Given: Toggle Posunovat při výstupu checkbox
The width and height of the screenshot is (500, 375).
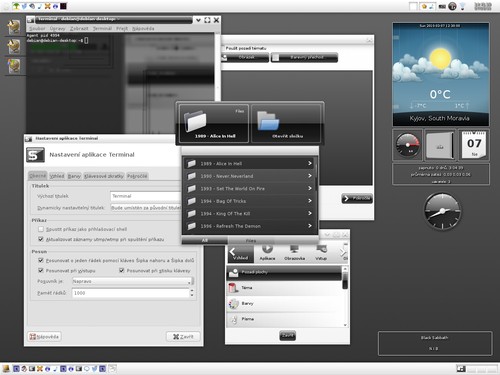Looking at the screenshot, I should 41,270.
